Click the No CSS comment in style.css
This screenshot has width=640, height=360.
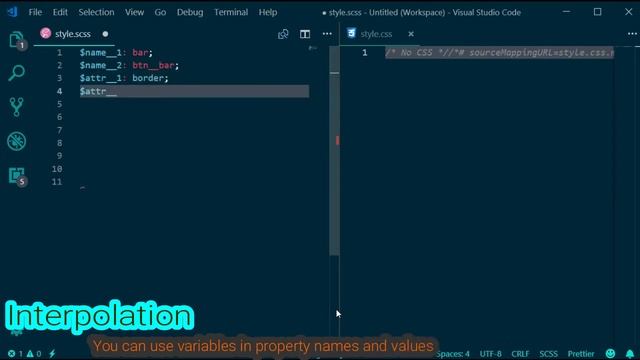[x=499, y=53]
